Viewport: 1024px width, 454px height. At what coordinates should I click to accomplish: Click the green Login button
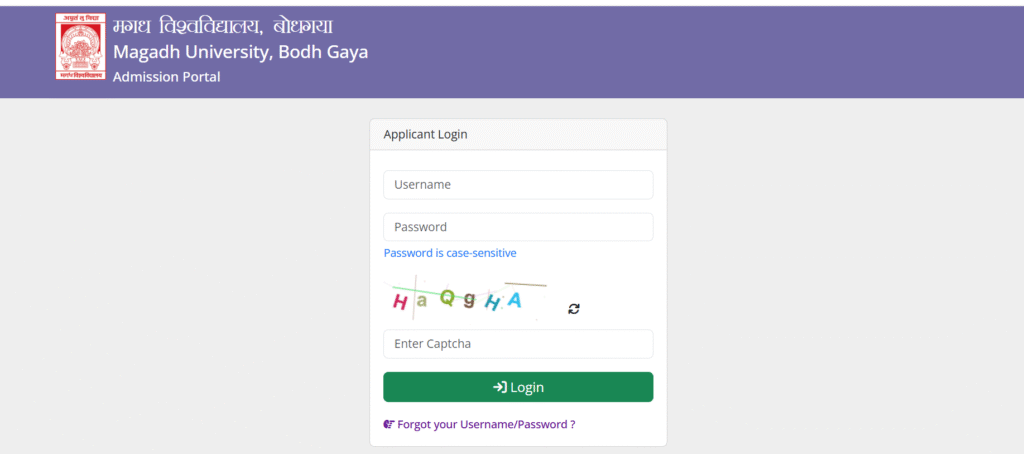point(518,387)
